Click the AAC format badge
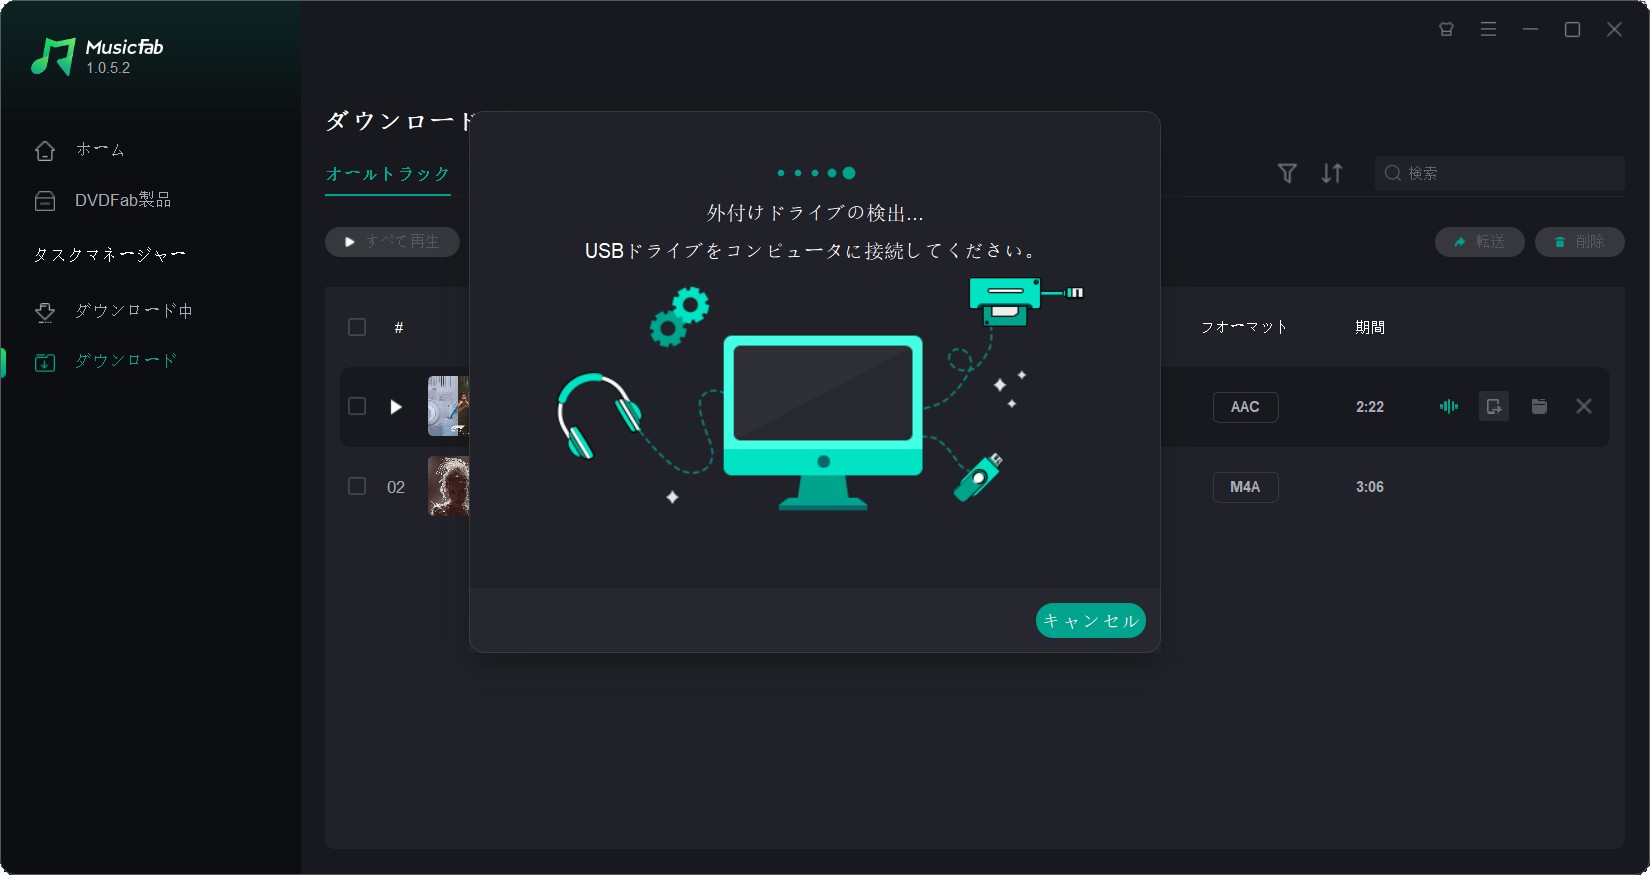The image size is (1650, 875). click(1246, 407)
